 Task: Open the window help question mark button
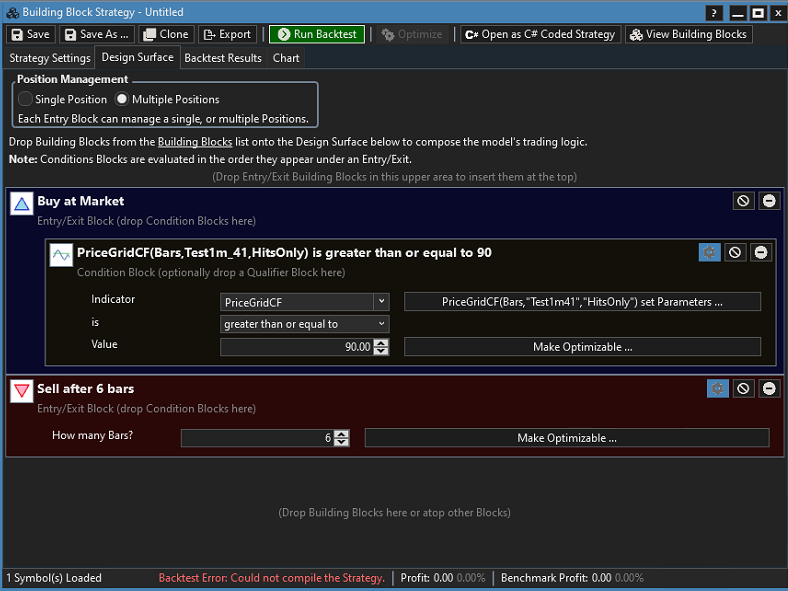[714, 13]
